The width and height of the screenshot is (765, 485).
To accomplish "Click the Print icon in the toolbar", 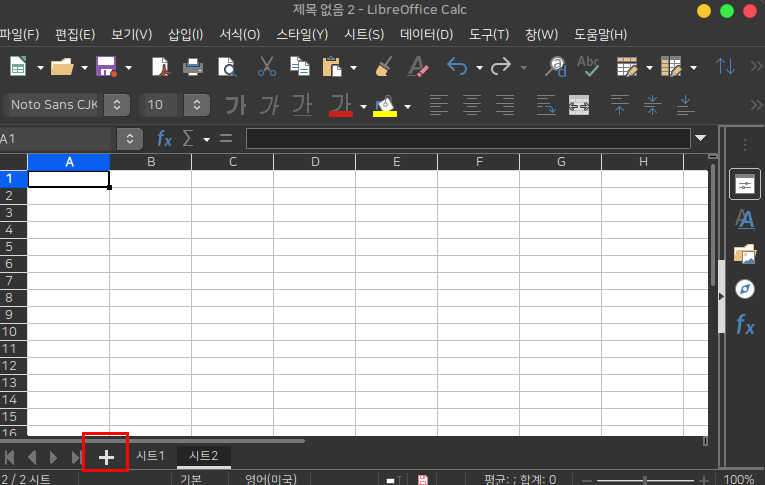I will click(x=193, y=67).
